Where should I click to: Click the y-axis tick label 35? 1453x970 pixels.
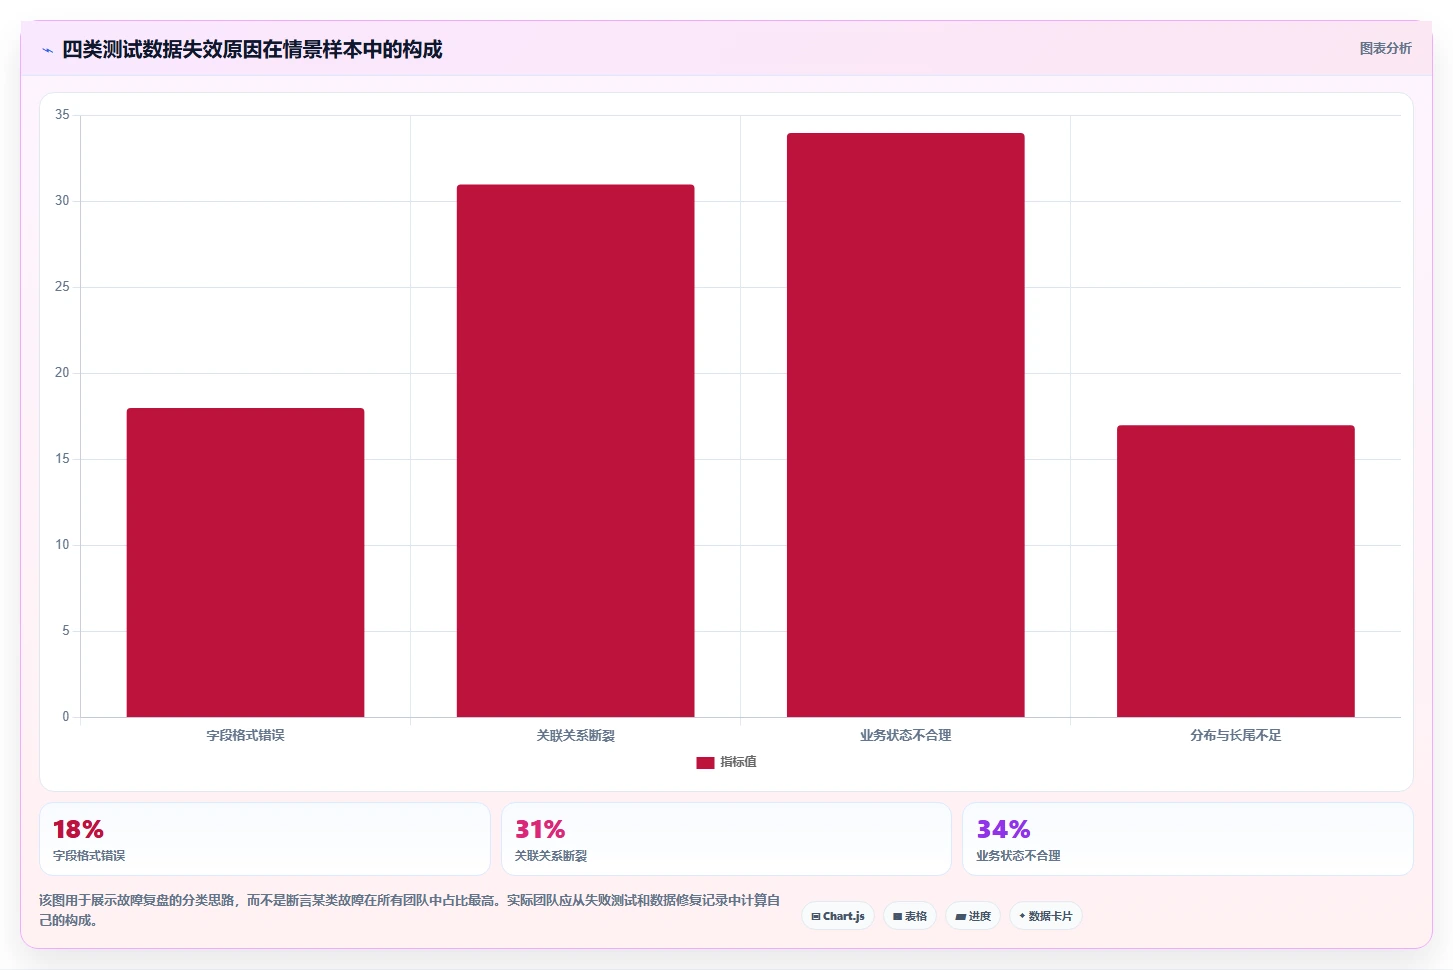click(62, 115)
